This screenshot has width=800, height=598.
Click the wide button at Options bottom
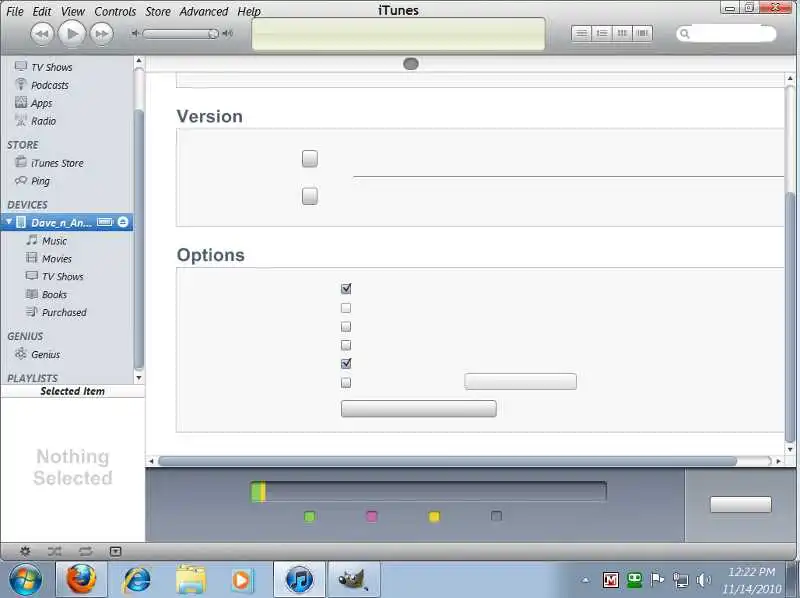(x=418, y=408)
